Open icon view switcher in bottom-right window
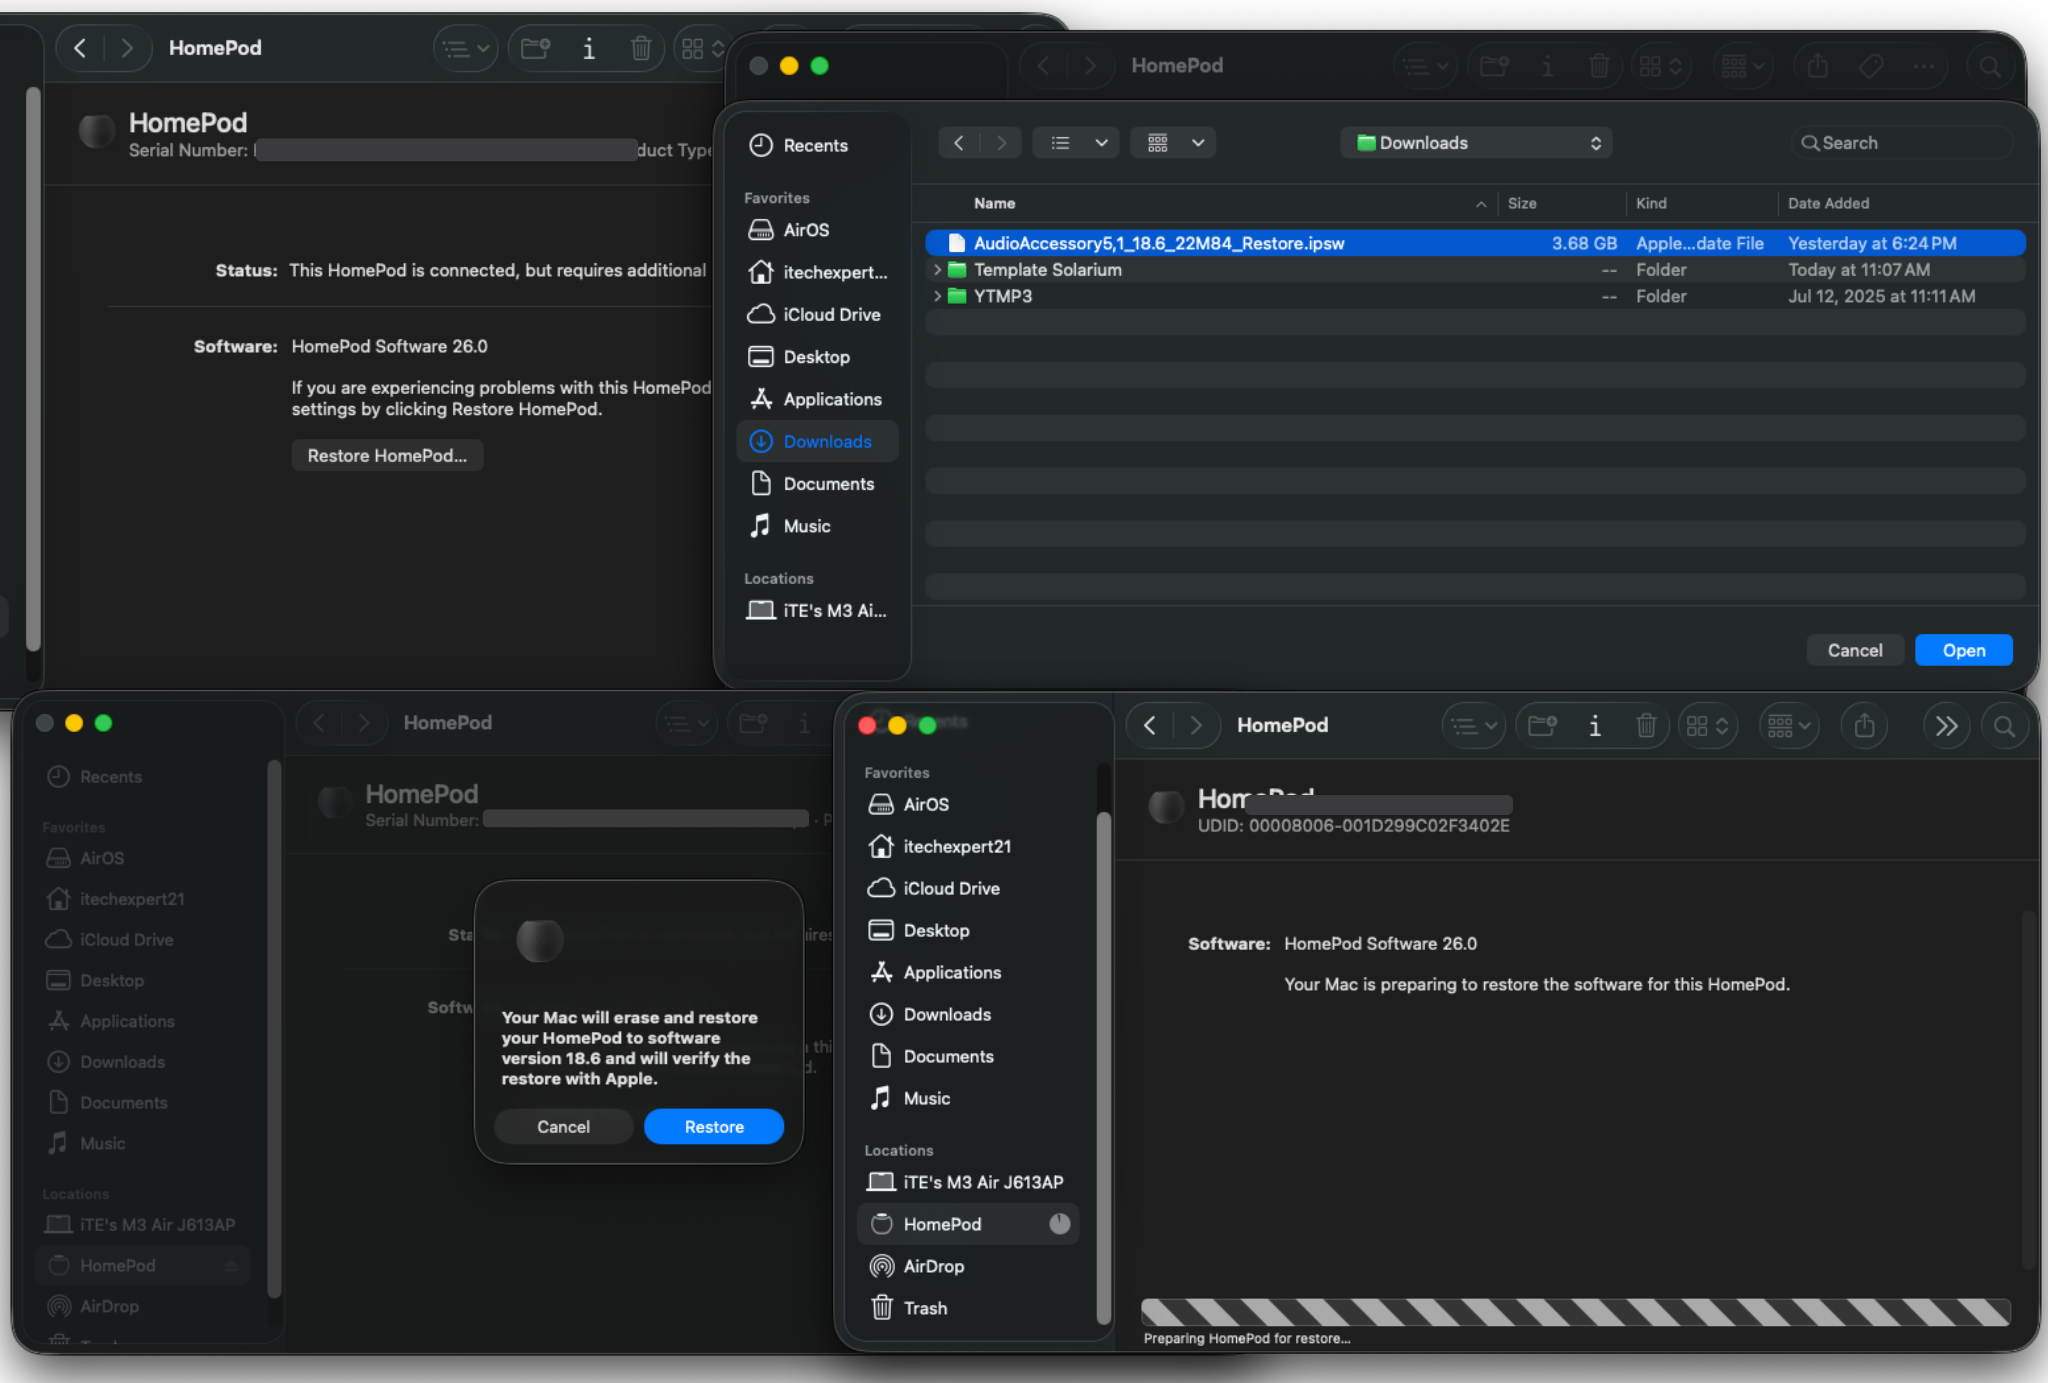The height and width of the screenshot is (1383, 2048). point(1708,725)
